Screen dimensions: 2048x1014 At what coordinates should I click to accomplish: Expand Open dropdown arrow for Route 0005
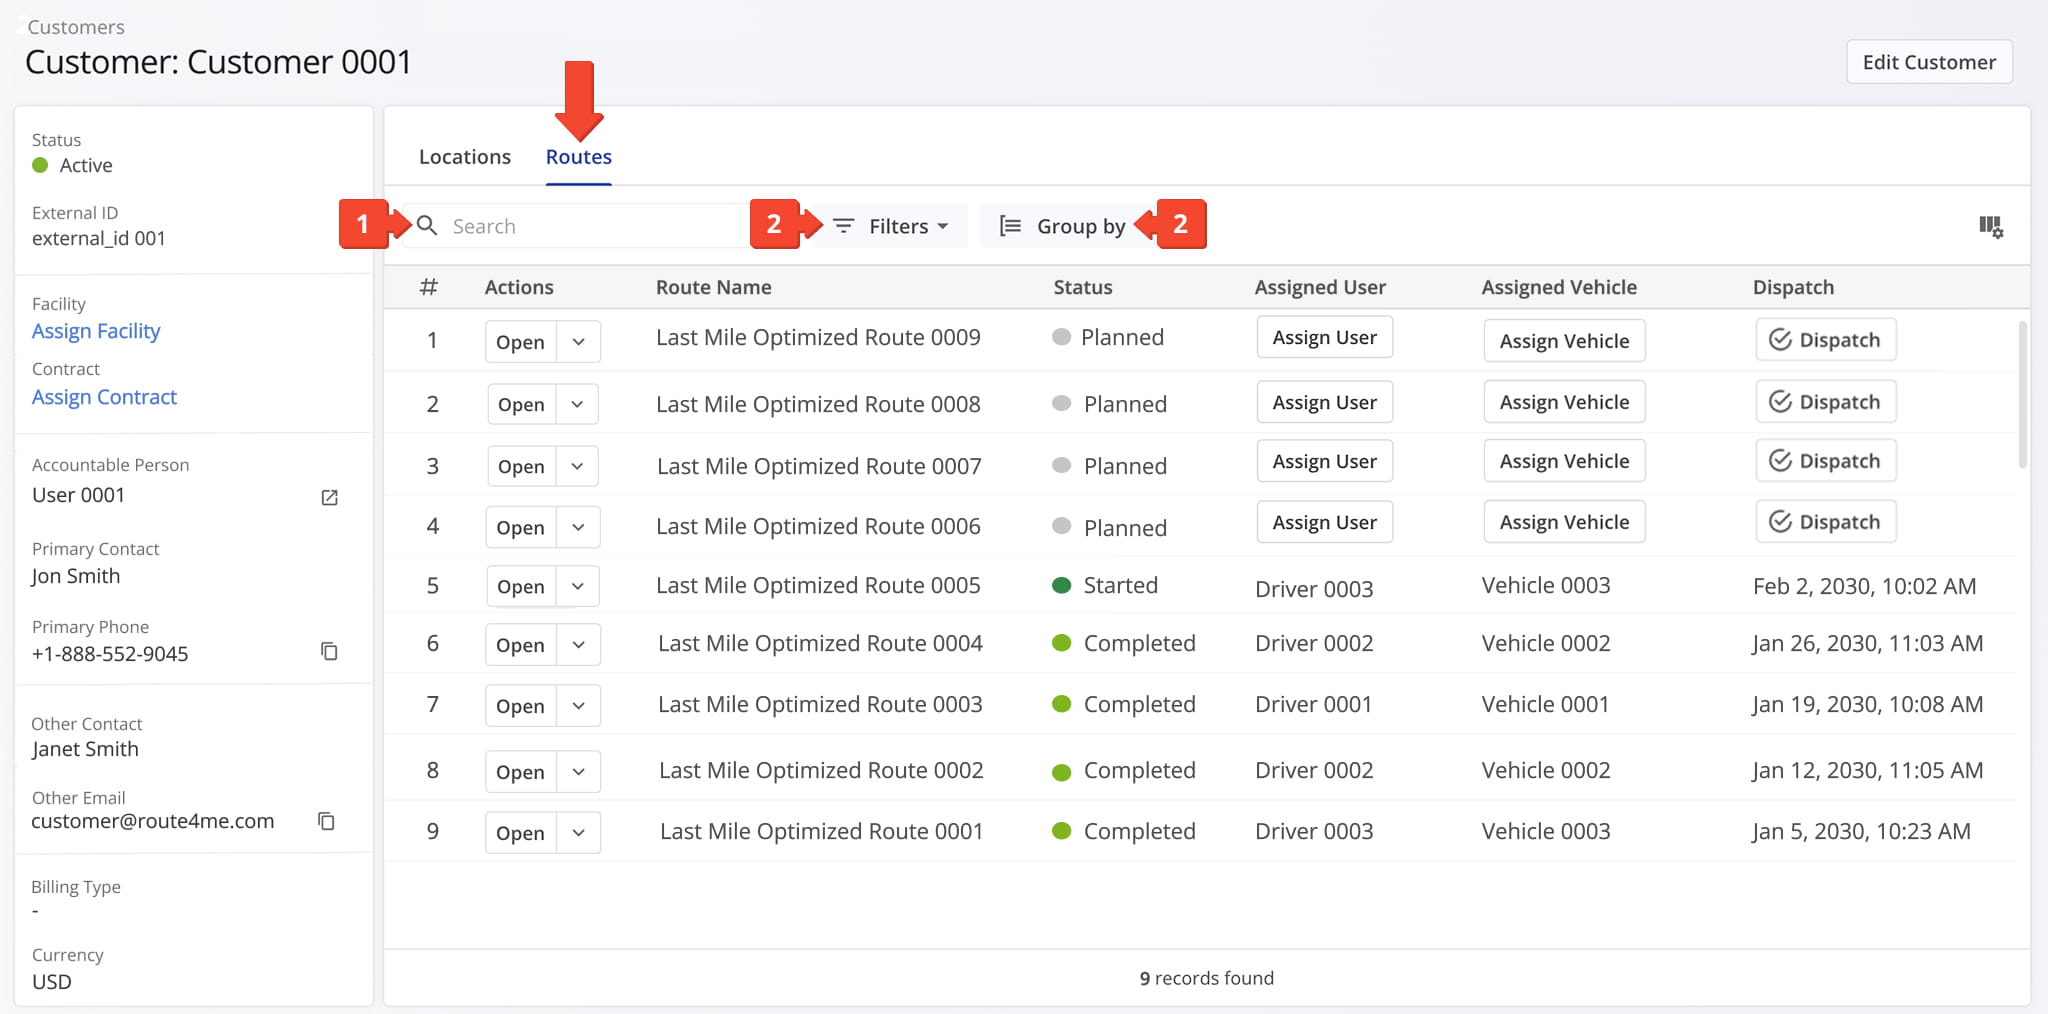(x=578, y=586)
